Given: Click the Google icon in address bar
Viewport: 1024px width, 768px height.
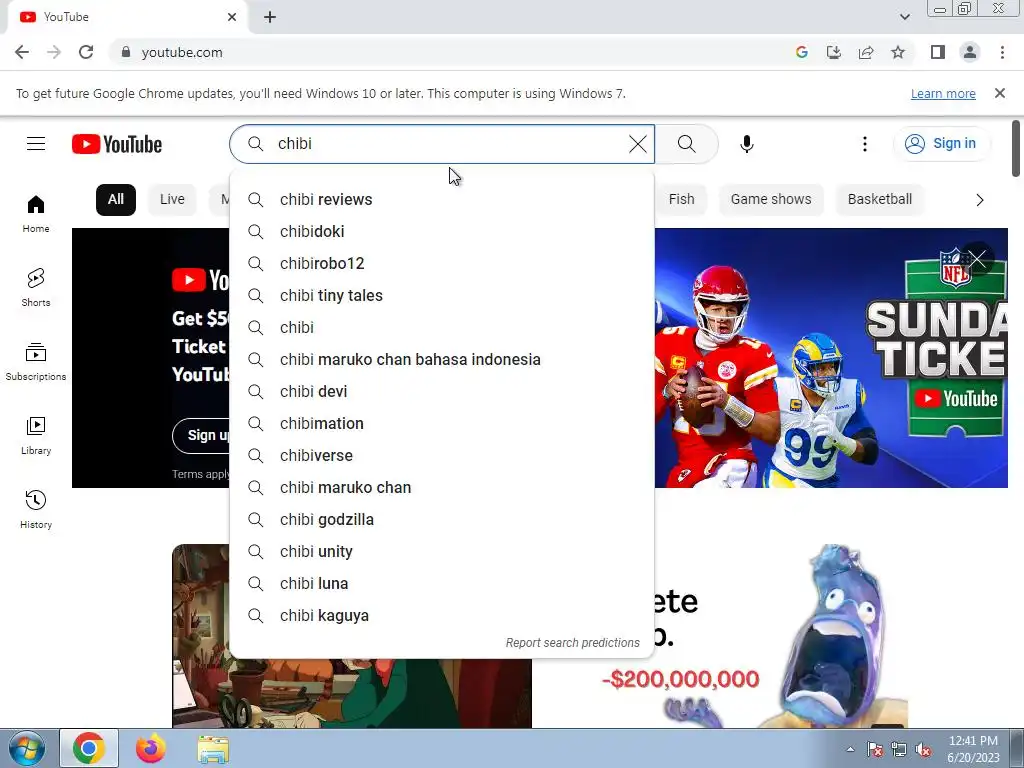Looking at the screenshot, I should (x=801, y=52).
